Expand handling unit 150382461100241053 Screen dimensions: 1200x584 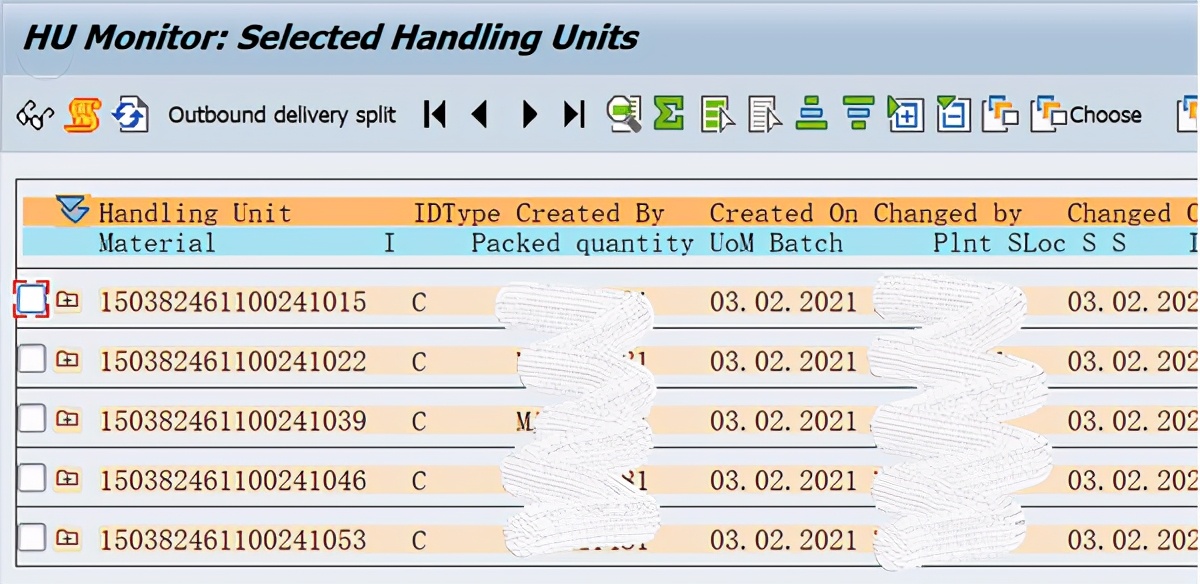pos(68,540)
